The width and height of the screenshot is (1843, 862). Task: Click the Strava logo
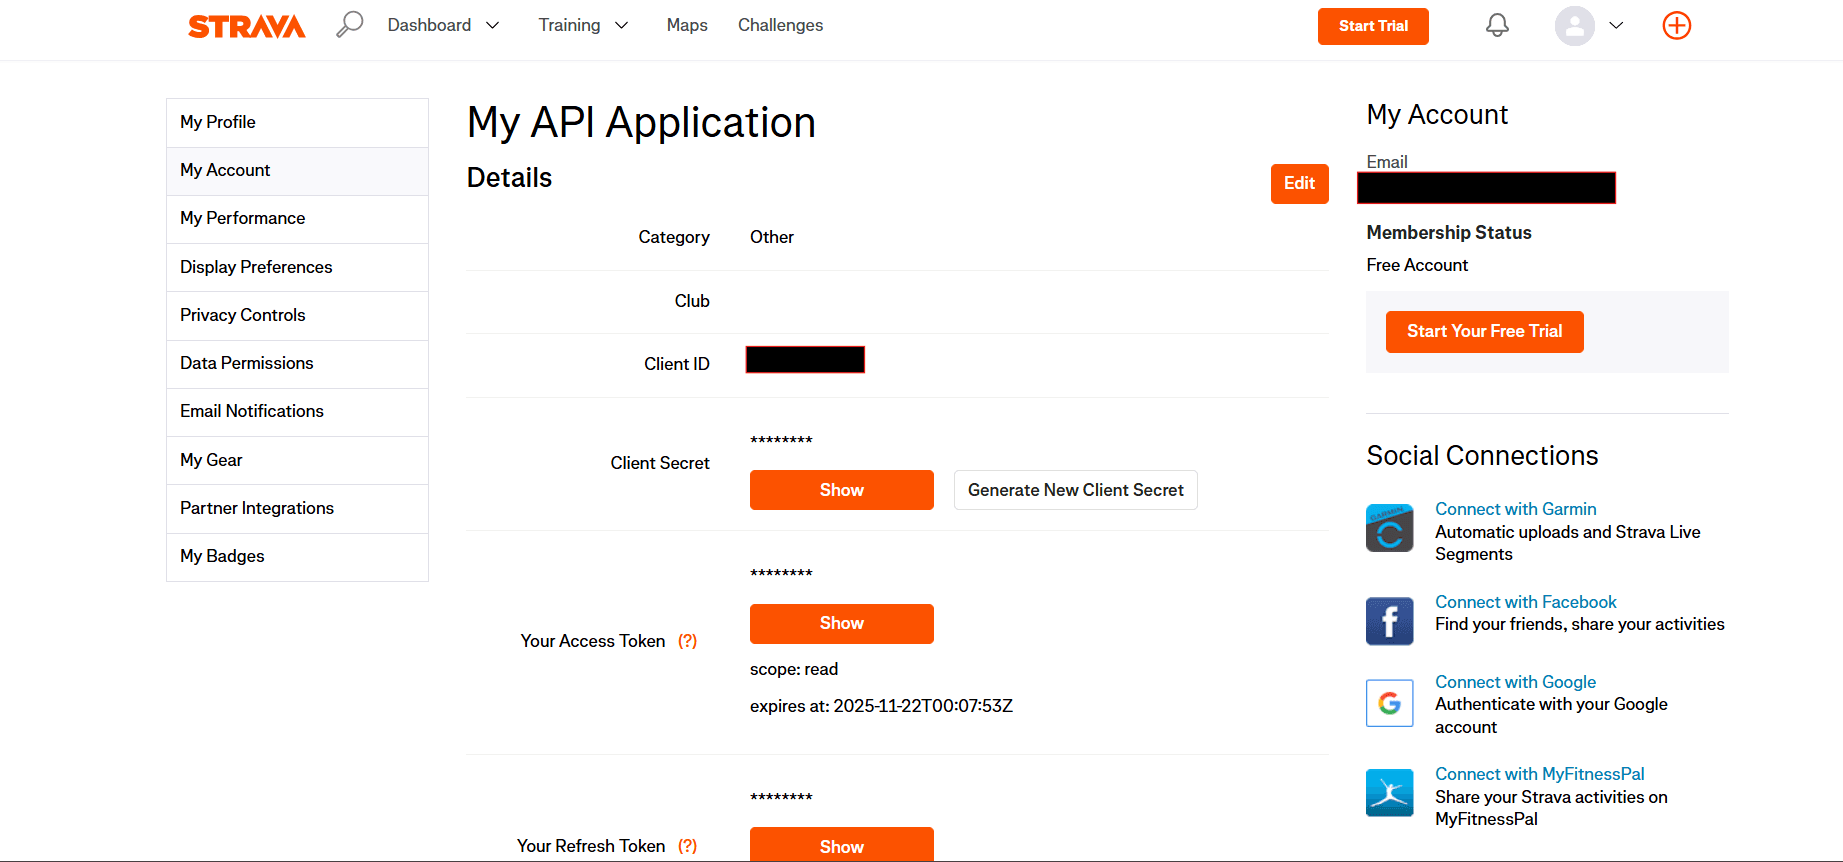pos(246,26)
